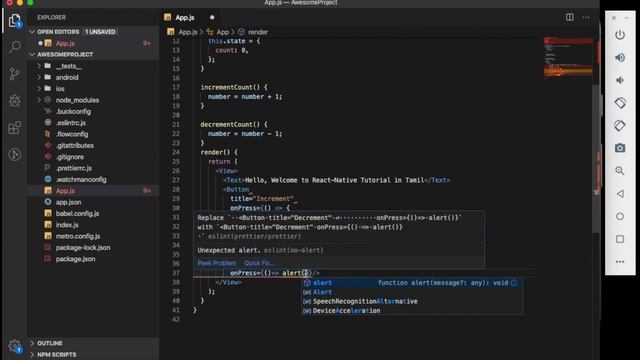Raise the emulator volume
The width and height of the screenshot is (640, 360).
620,58
